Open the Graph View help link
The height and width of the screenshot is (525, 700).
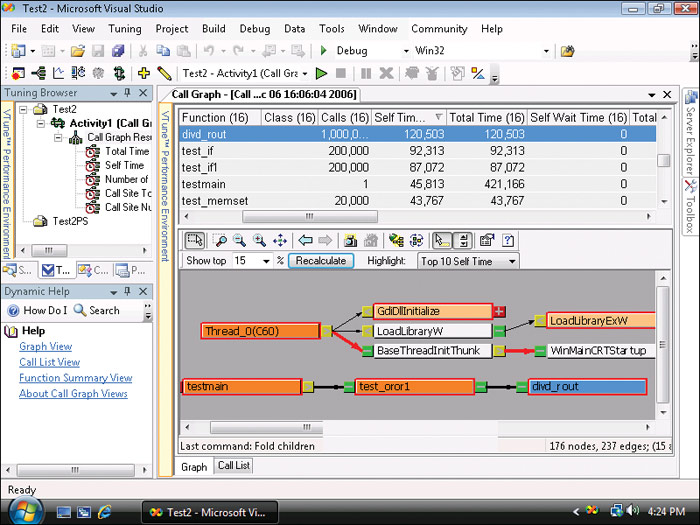pos(46,346)
